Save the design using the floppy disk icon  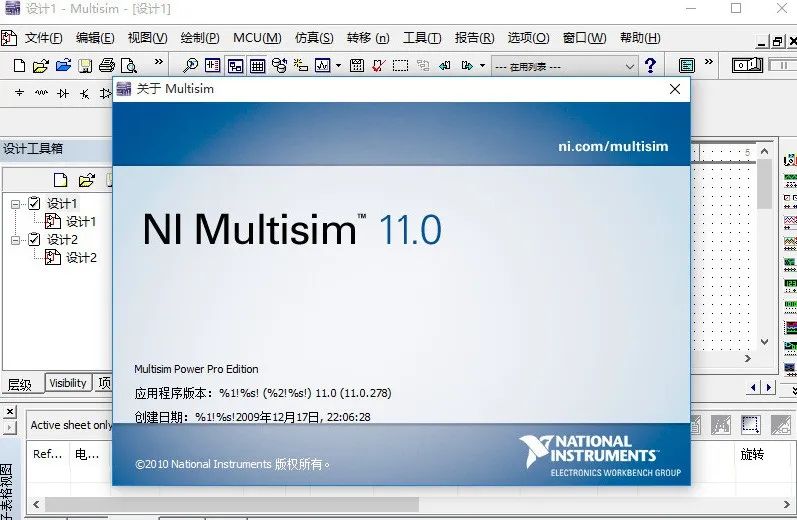pos(85,66)
